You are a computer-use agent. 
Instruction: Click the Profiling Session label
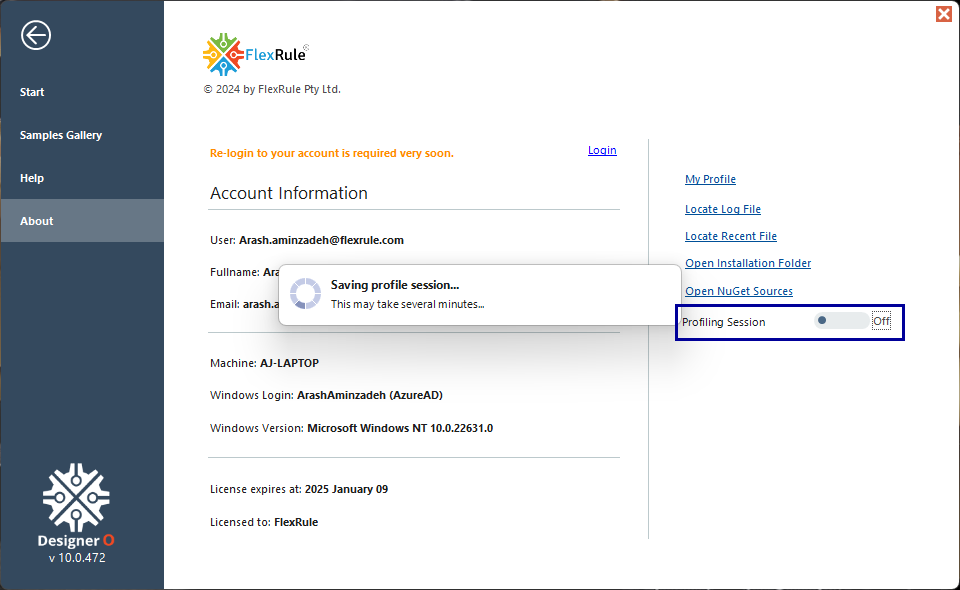pos(723,322)
